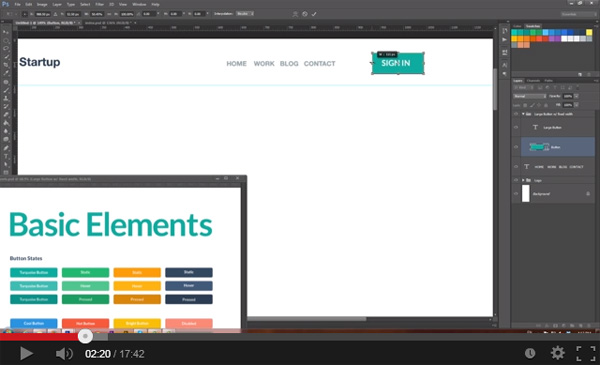Viewport: 600px width, 365px height.
Task: Cancel the transform with the circle-slash icon
Action: coord(305,14)
